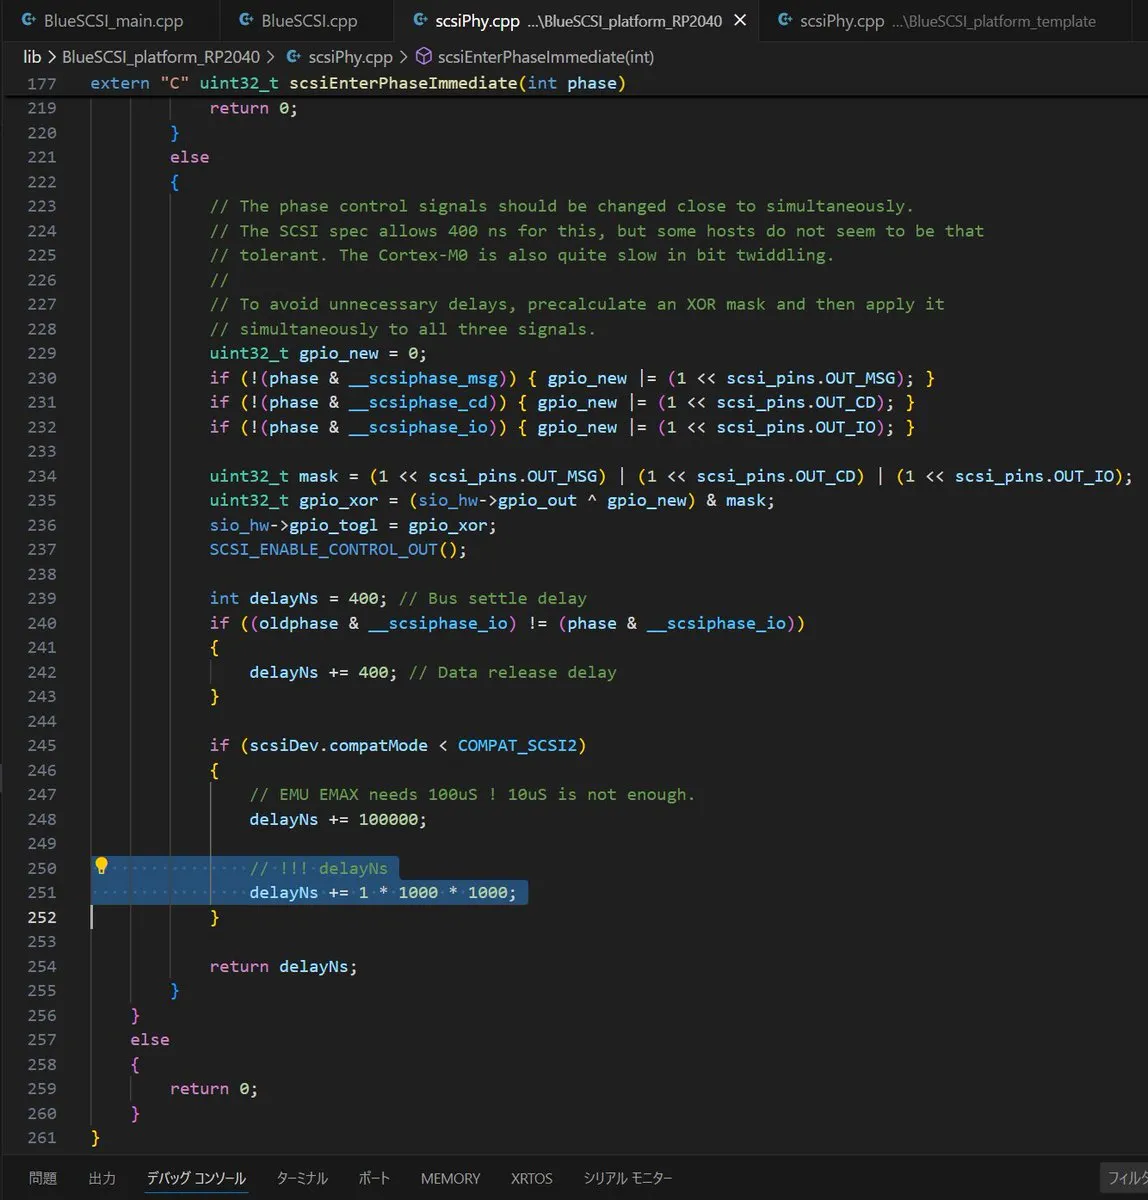Click the lib breadcrumb segment

(x=32, y=57)
